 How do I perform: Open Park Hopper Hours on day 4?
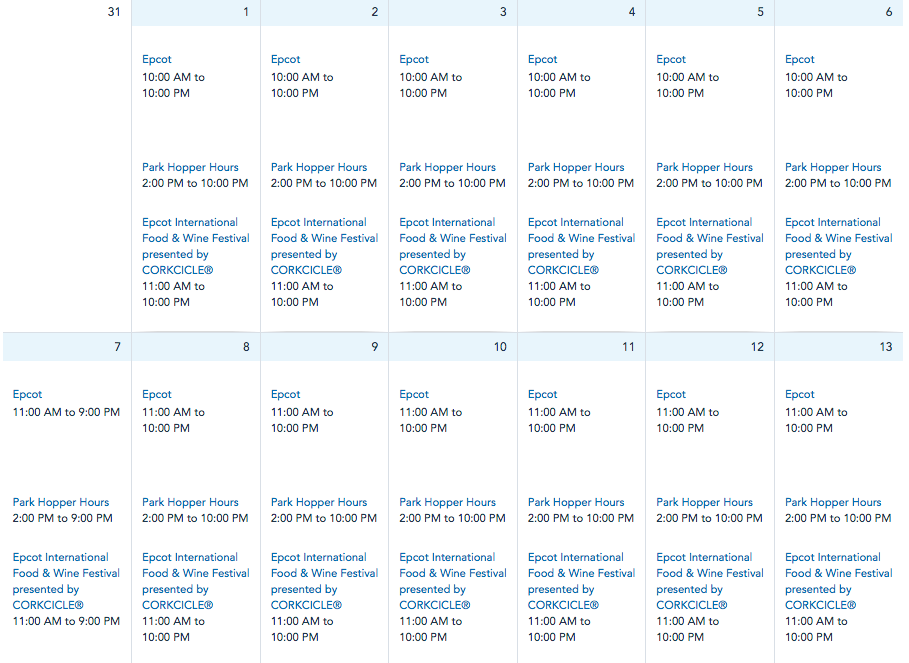click(x=576, y=167)
